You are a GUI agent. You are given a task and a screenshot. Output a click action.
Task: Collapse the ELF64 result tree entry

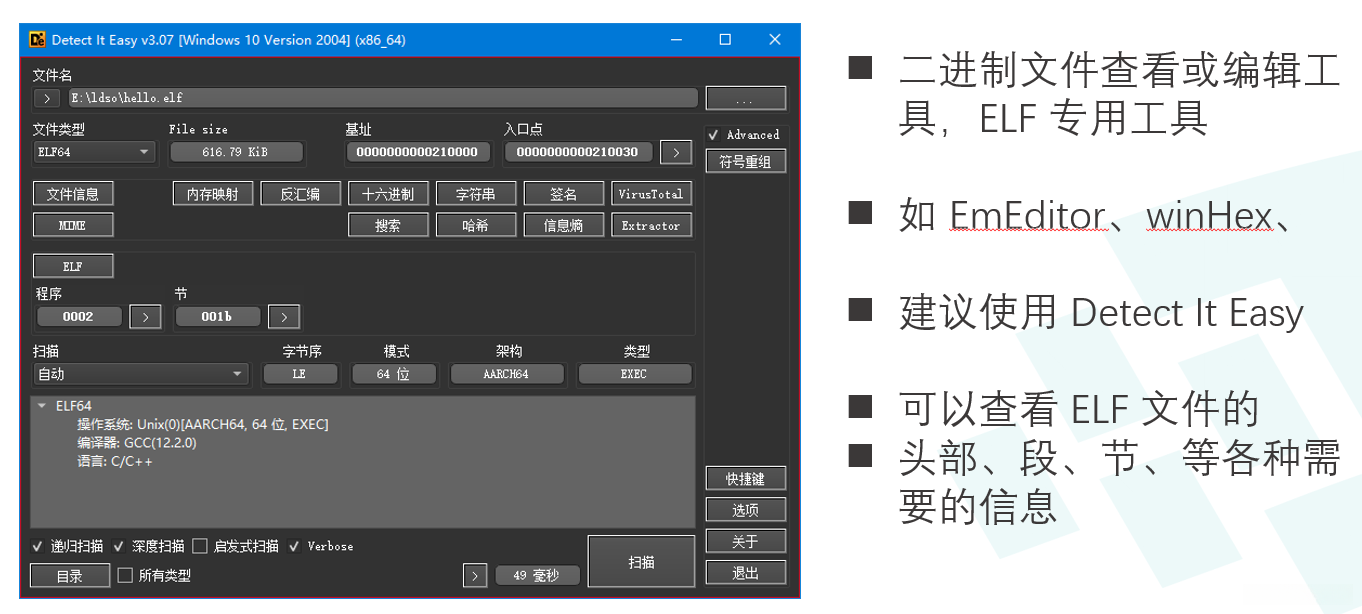coord(41,406)
